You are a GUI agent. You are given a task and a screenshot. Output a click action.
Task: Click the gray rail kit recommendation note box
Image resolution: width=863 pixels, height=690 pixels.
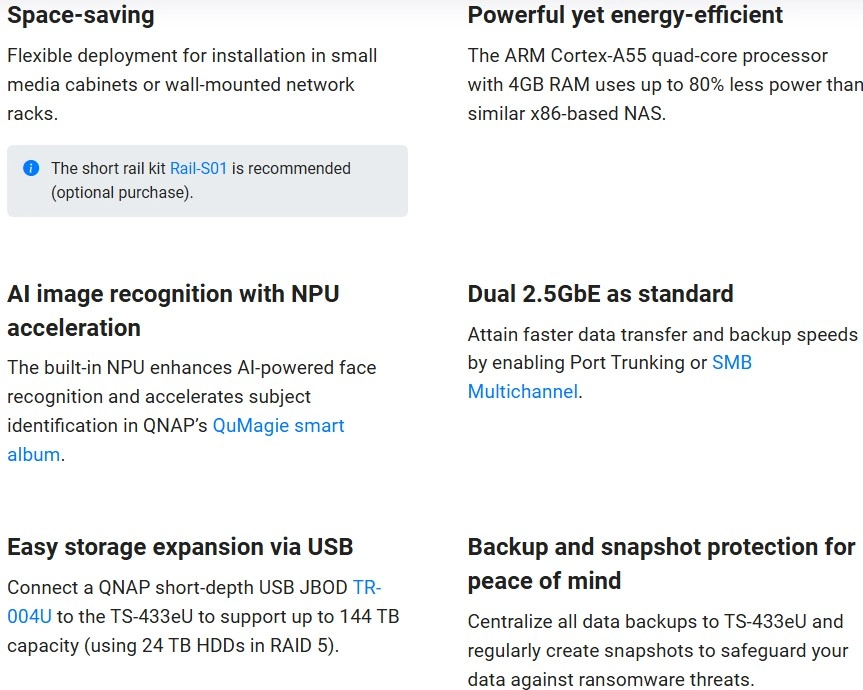coord(207,181)
